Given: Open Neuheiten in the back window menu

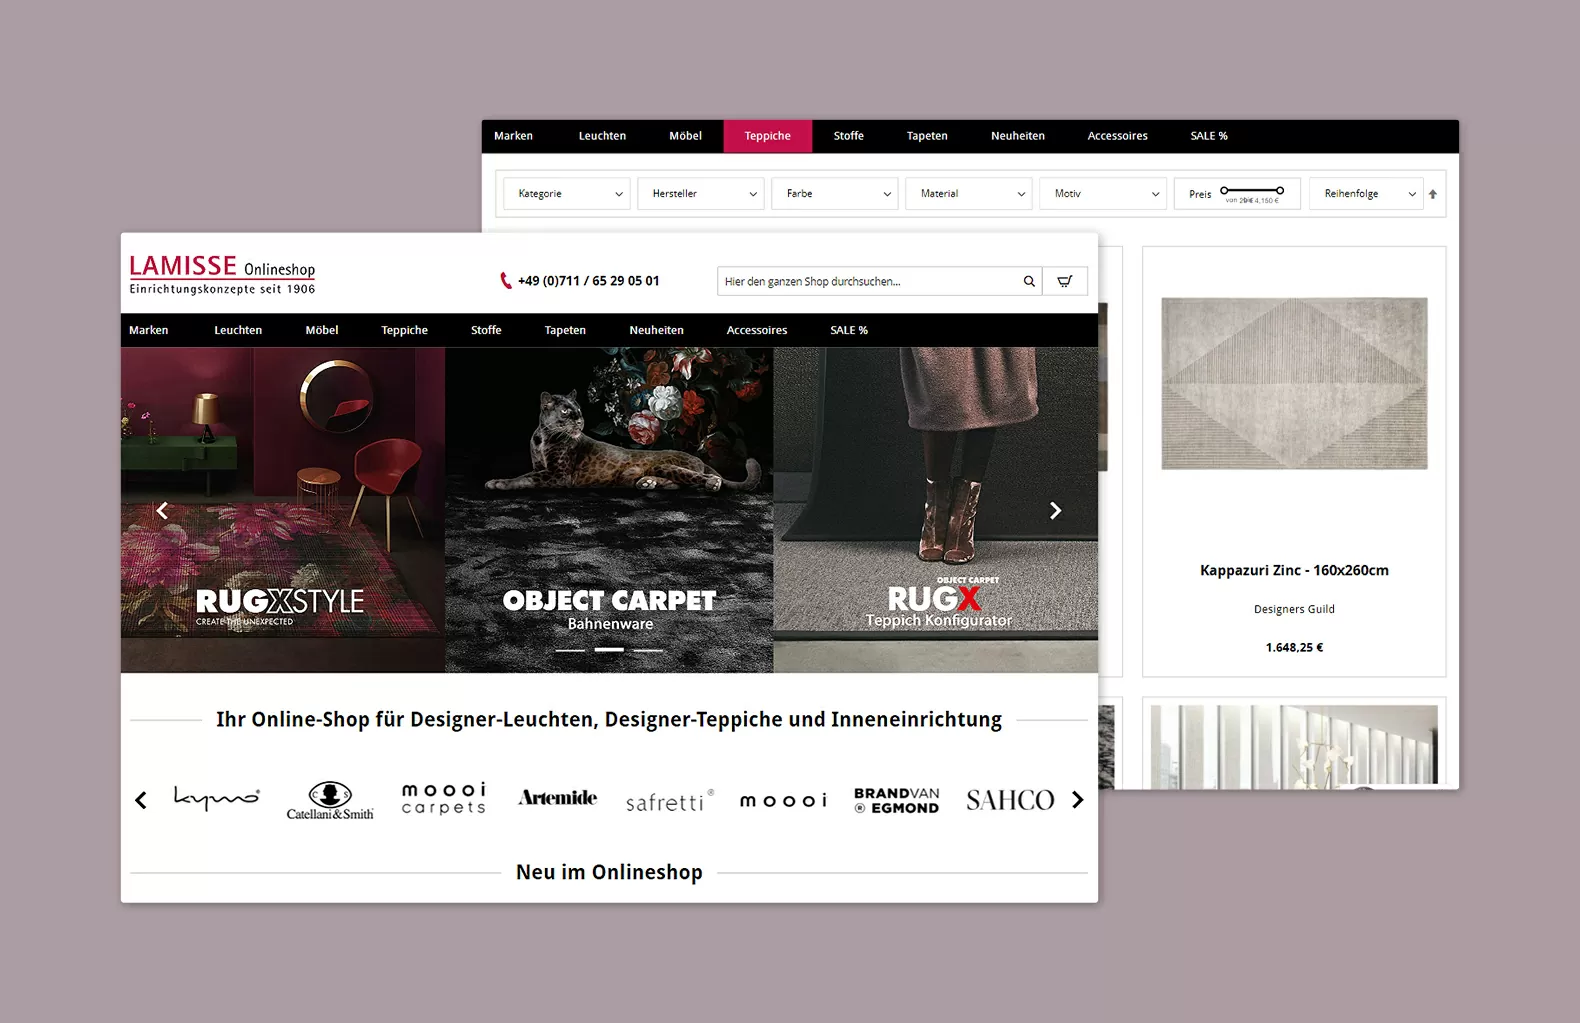Looking at the screenshot, I should point(1018,136).
